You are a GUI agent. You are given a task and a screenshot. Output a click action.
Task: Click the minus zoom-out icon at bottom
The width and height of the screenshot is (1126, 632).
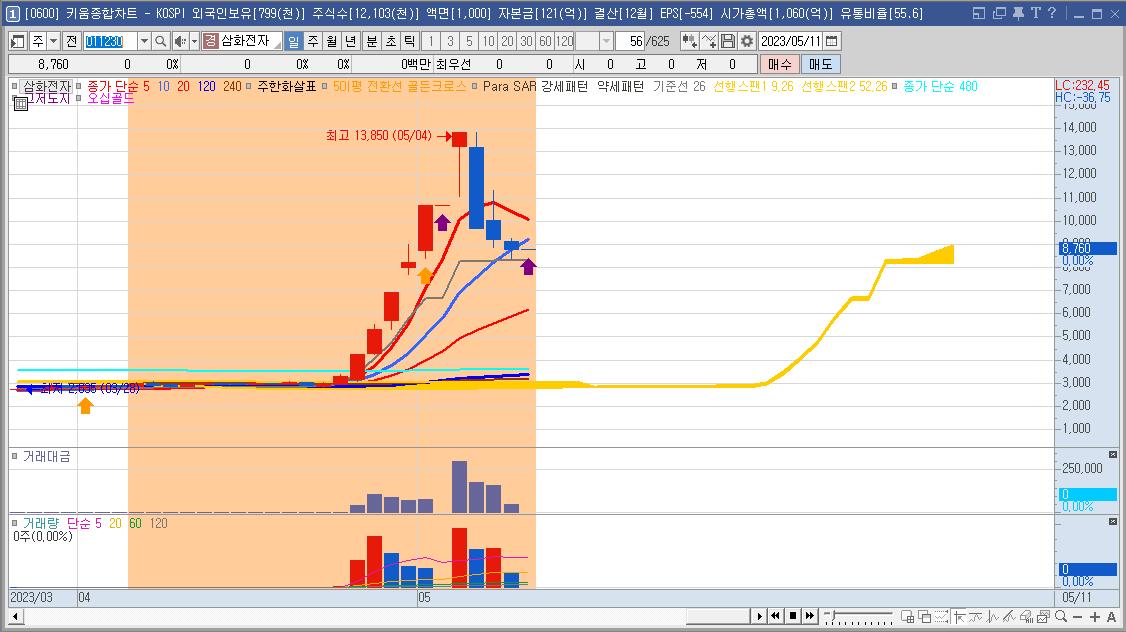[x=1077, y=617]
